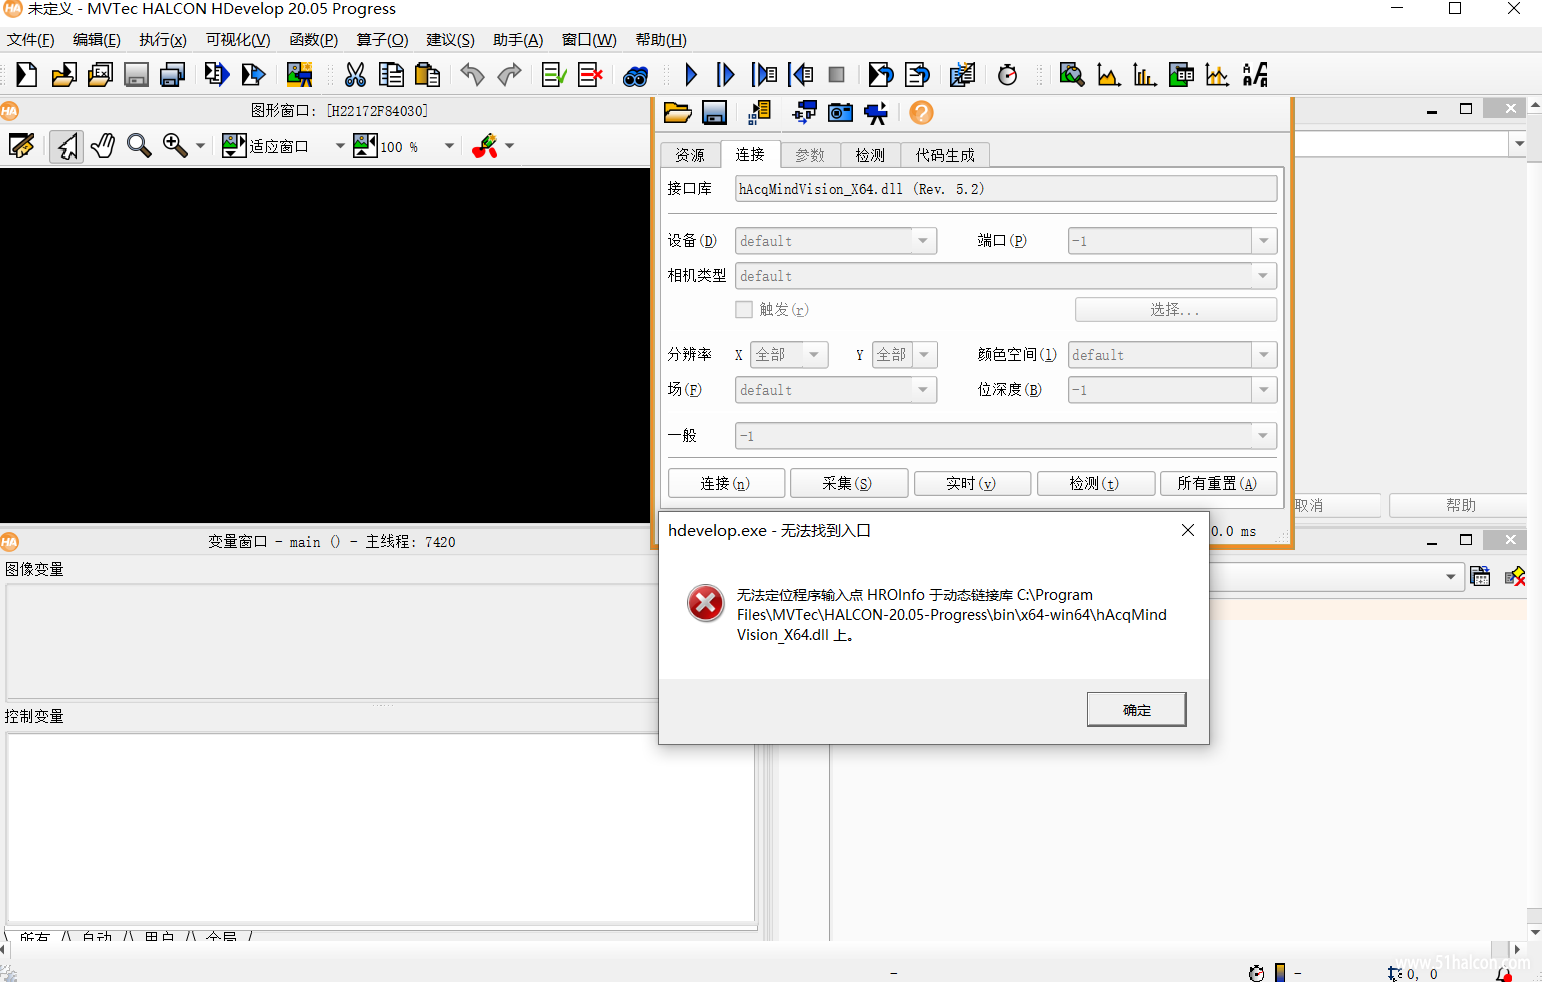Open the 算子(O) menu

(382, 40)
